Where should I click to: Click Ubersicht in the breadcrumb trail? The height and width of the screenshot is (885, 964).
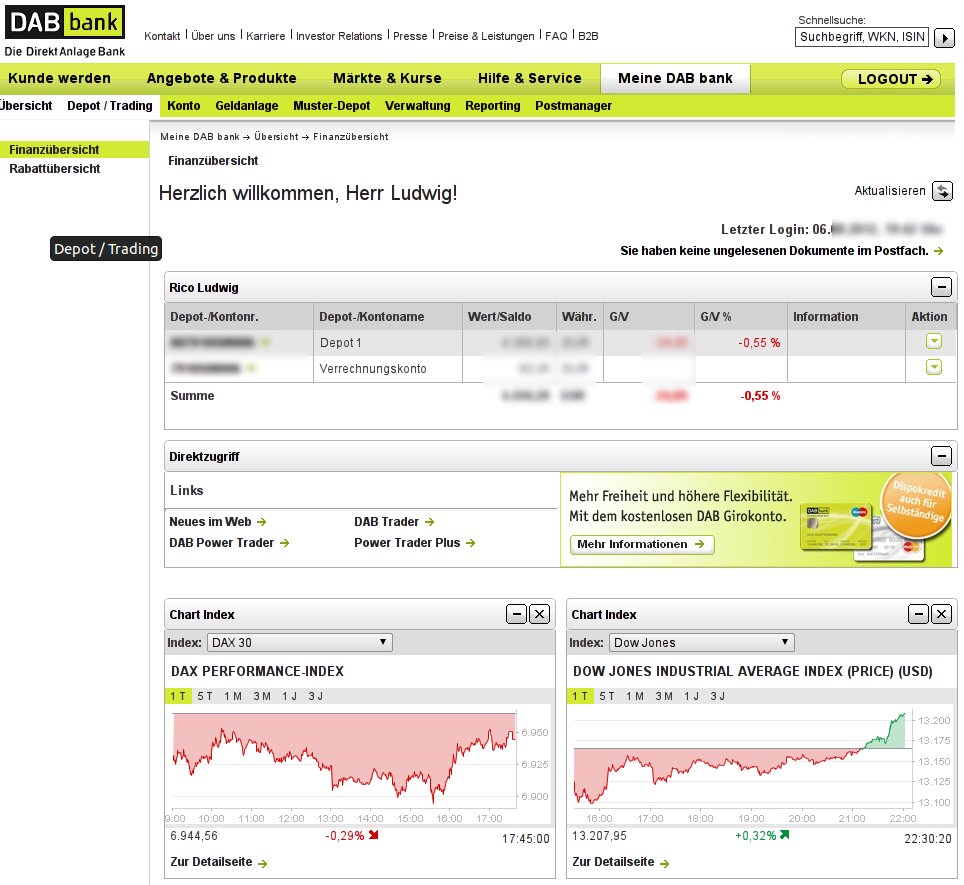pyautogui.click(x=276, y=136)
